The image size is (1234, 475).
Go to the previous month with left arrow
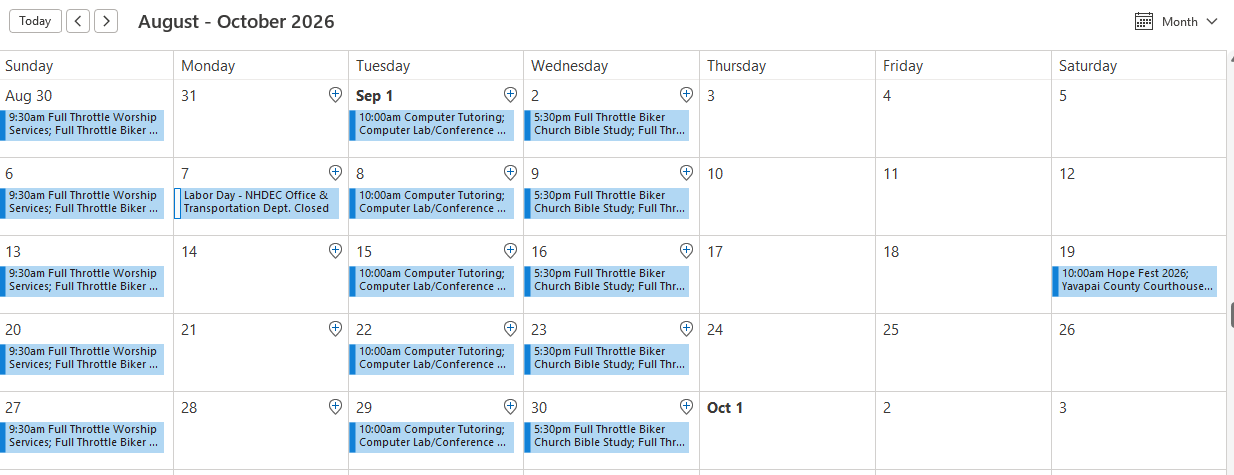pyautogui.click(x=78, y=21)
